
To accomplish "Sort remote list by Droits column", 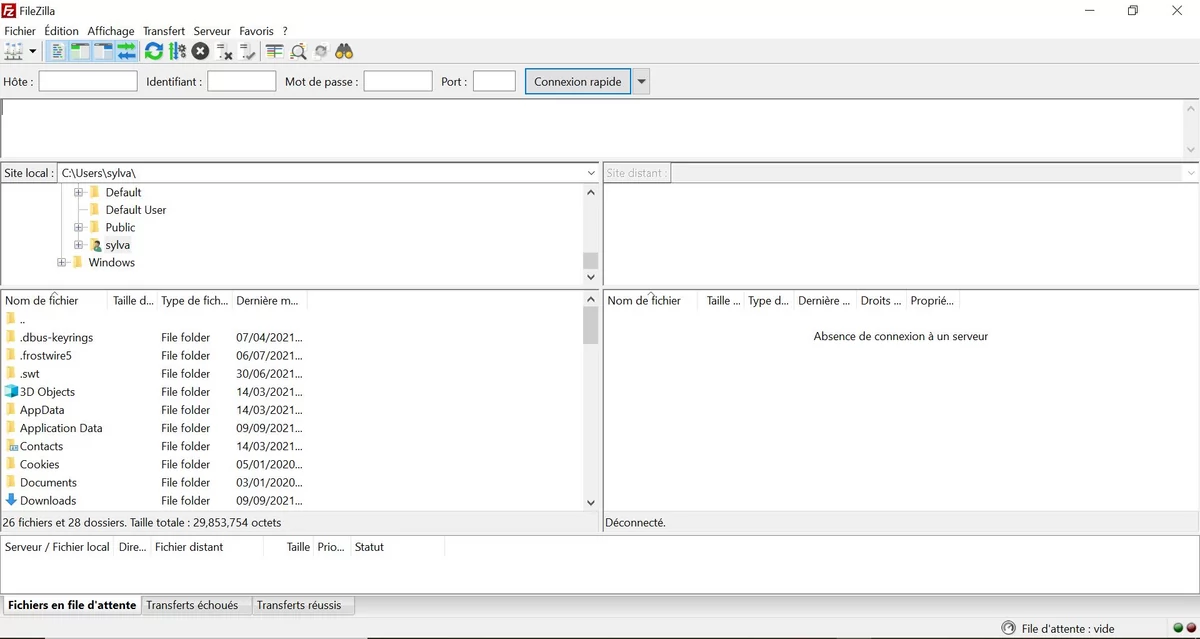I will coord(881,300).
